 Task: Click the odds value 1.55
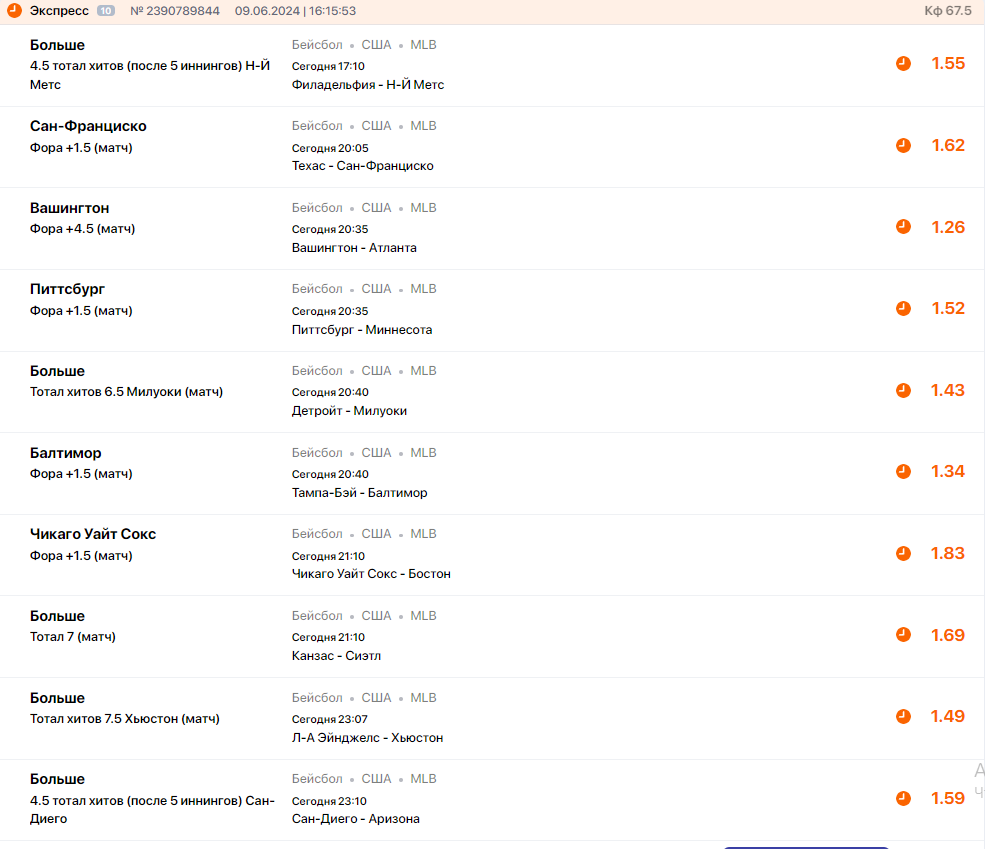click(x=948, y=63)
